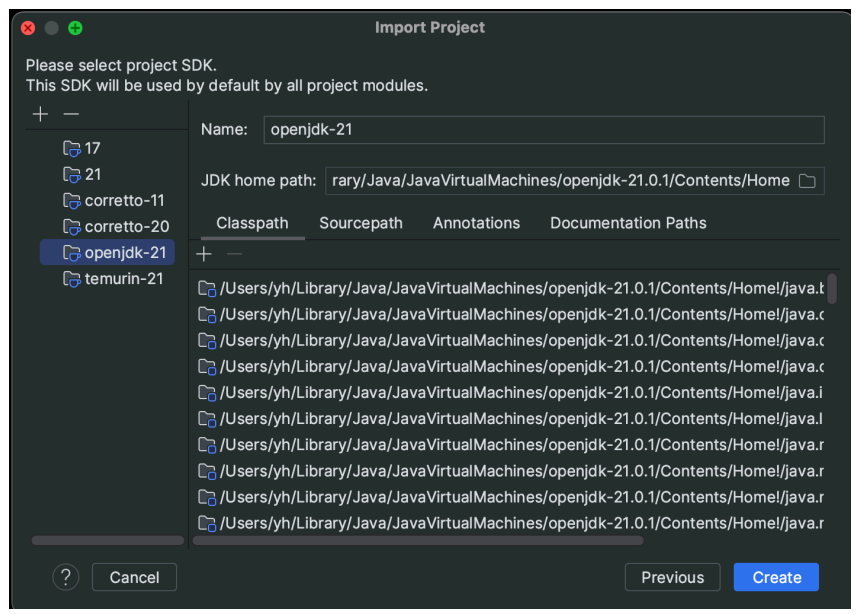Image resolution: width=856 pixels, height=614 pixels.
Task: Open the help question mark button
Action: pyautogui.click(x=66, y=577)
